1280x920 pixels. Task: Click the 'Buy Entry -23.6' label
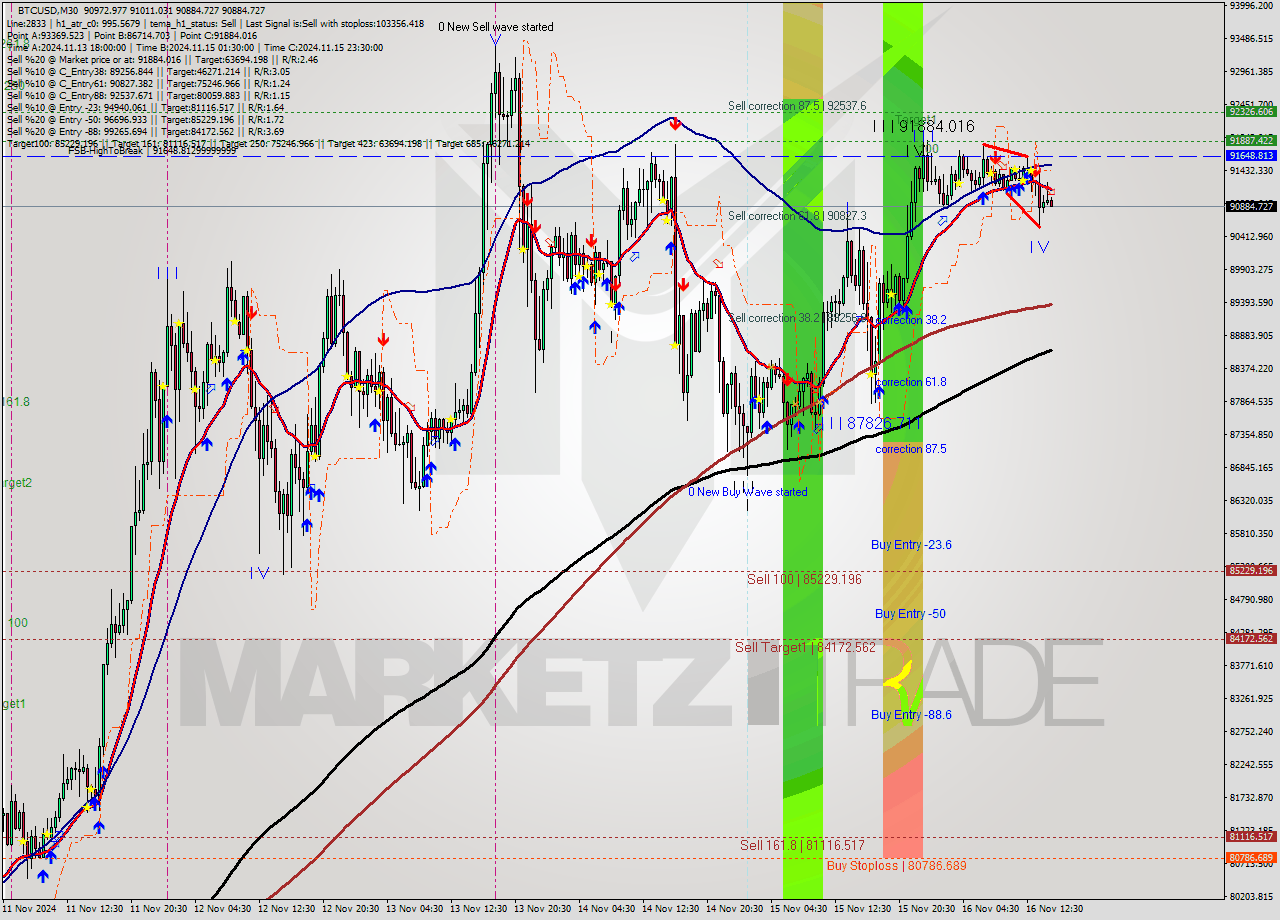pyautogui.click(x=911, y=545)
